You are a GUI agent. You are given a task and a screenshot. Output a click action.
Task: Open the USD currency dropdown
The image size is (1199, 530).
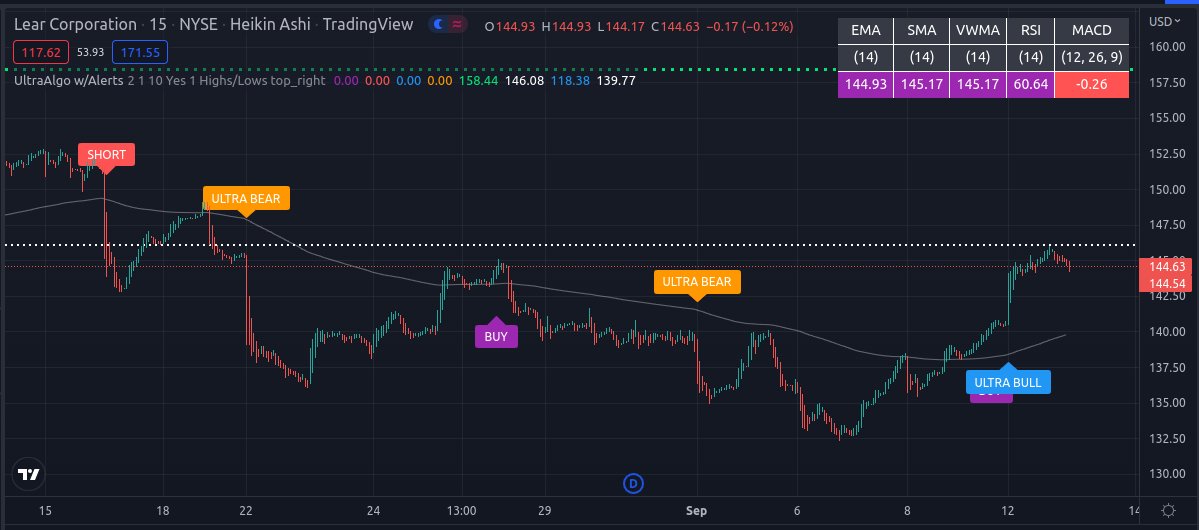[1165, 21]
